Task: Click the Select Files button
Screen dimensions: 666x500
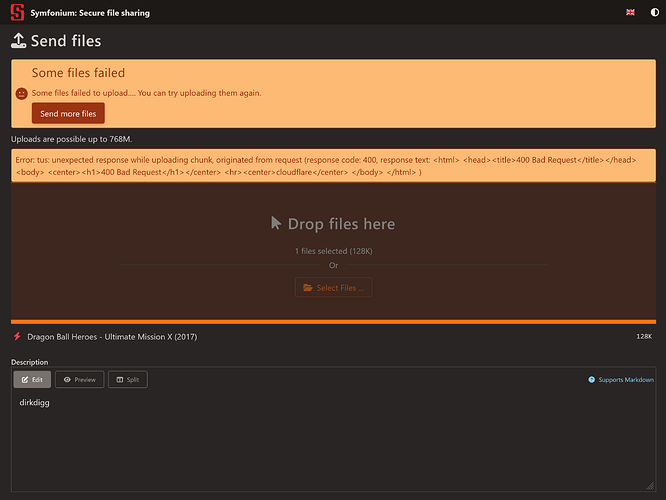Action: tap(333, 288)
